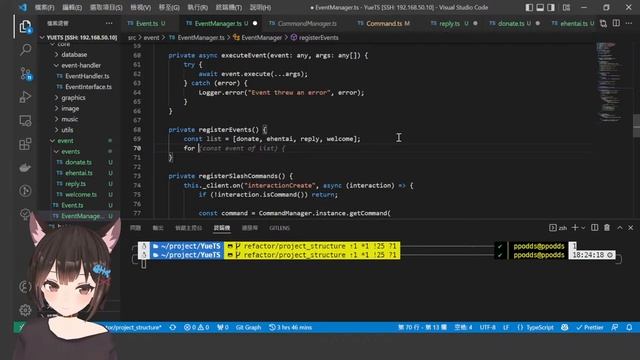Open editor more actions ellipsis
The image size is (640, 360).
[629, 23]
